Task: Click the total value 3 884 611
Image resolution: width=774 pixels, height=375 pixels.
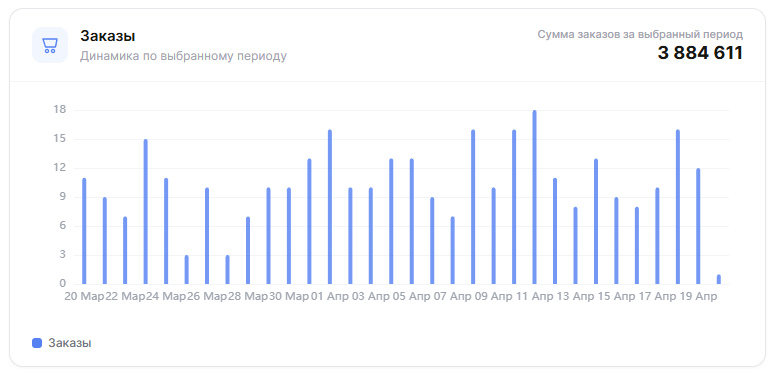Action: [x=700, y=53]
